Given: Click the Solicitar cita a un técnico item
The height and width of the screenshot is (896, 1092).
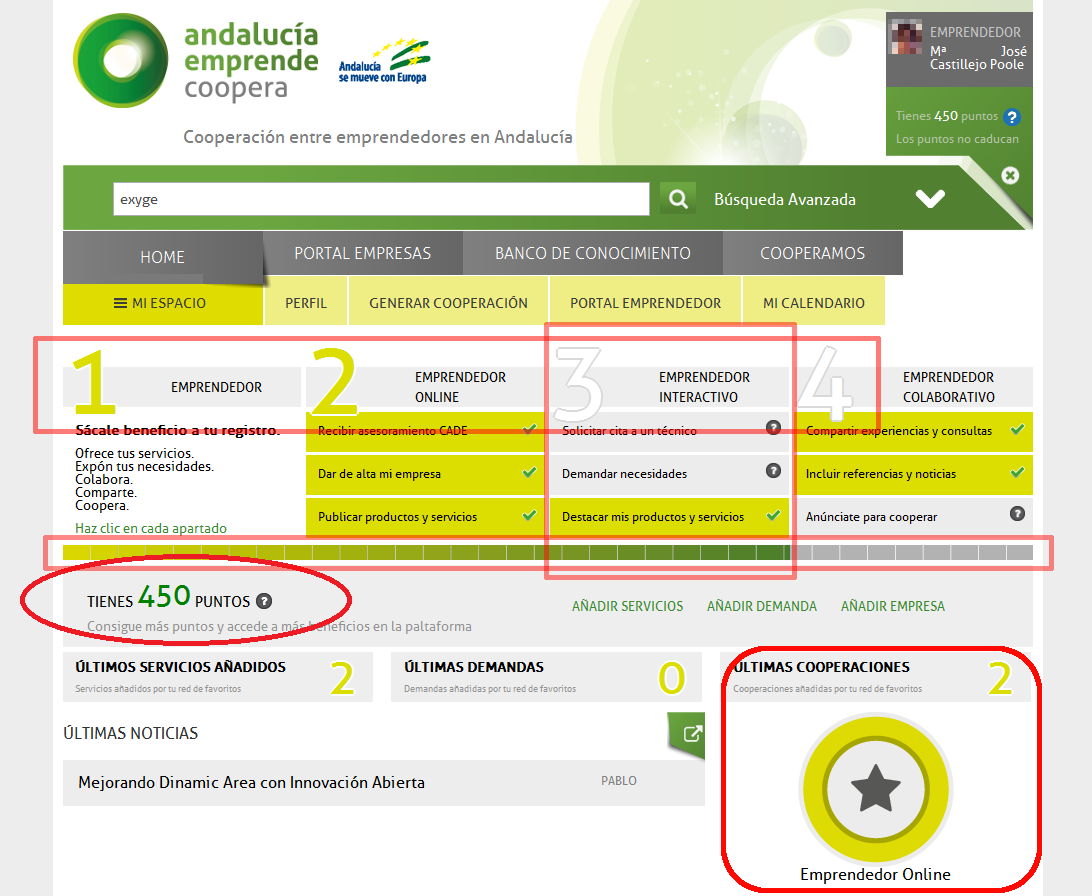Looking at the screenshot, I should pos(669,431).
